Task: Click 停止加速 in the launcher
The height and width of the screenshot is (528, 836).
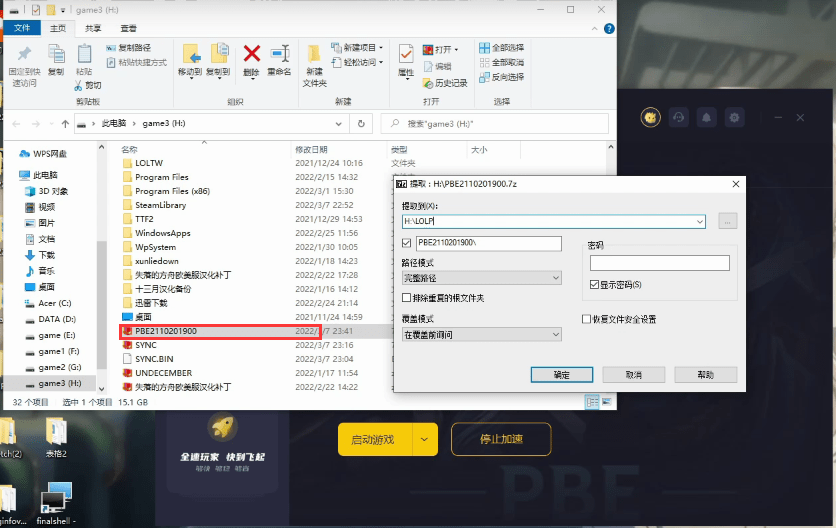Action: (x=501, y=439)
